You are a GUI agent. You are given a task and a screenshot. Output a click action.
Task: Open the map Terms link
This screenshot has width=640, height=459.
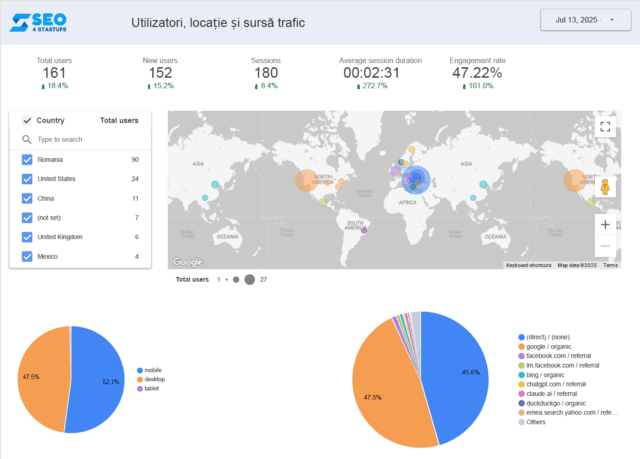610,265
